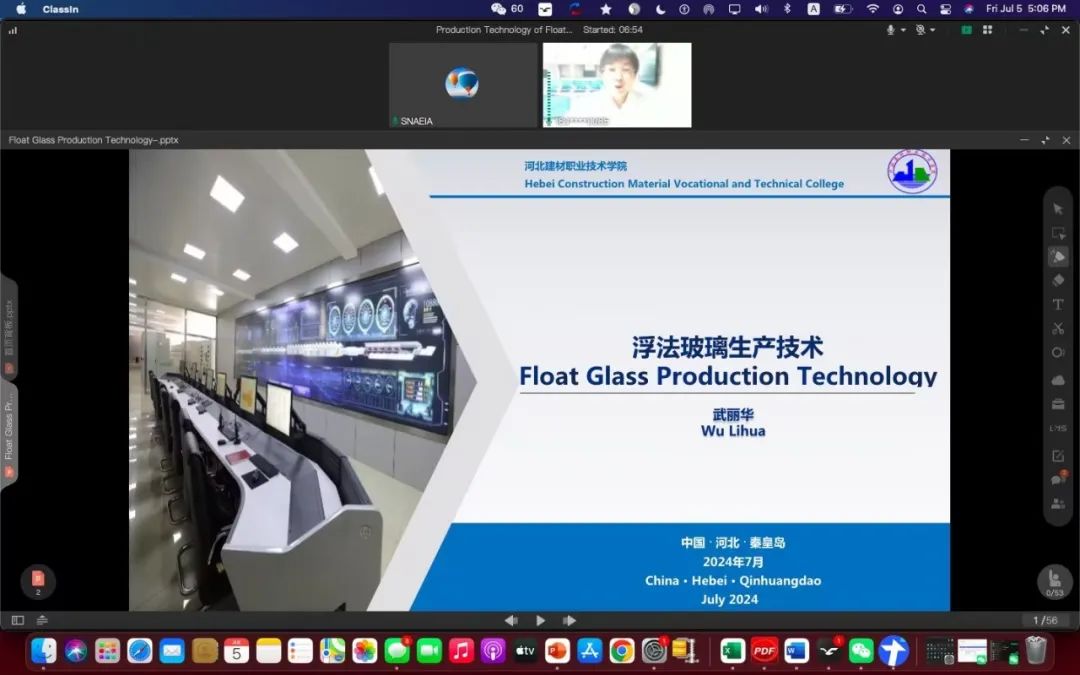The image size is (1080, 675).
Task: Click the green recording indicator icon
Action: (x=966, y=30)
